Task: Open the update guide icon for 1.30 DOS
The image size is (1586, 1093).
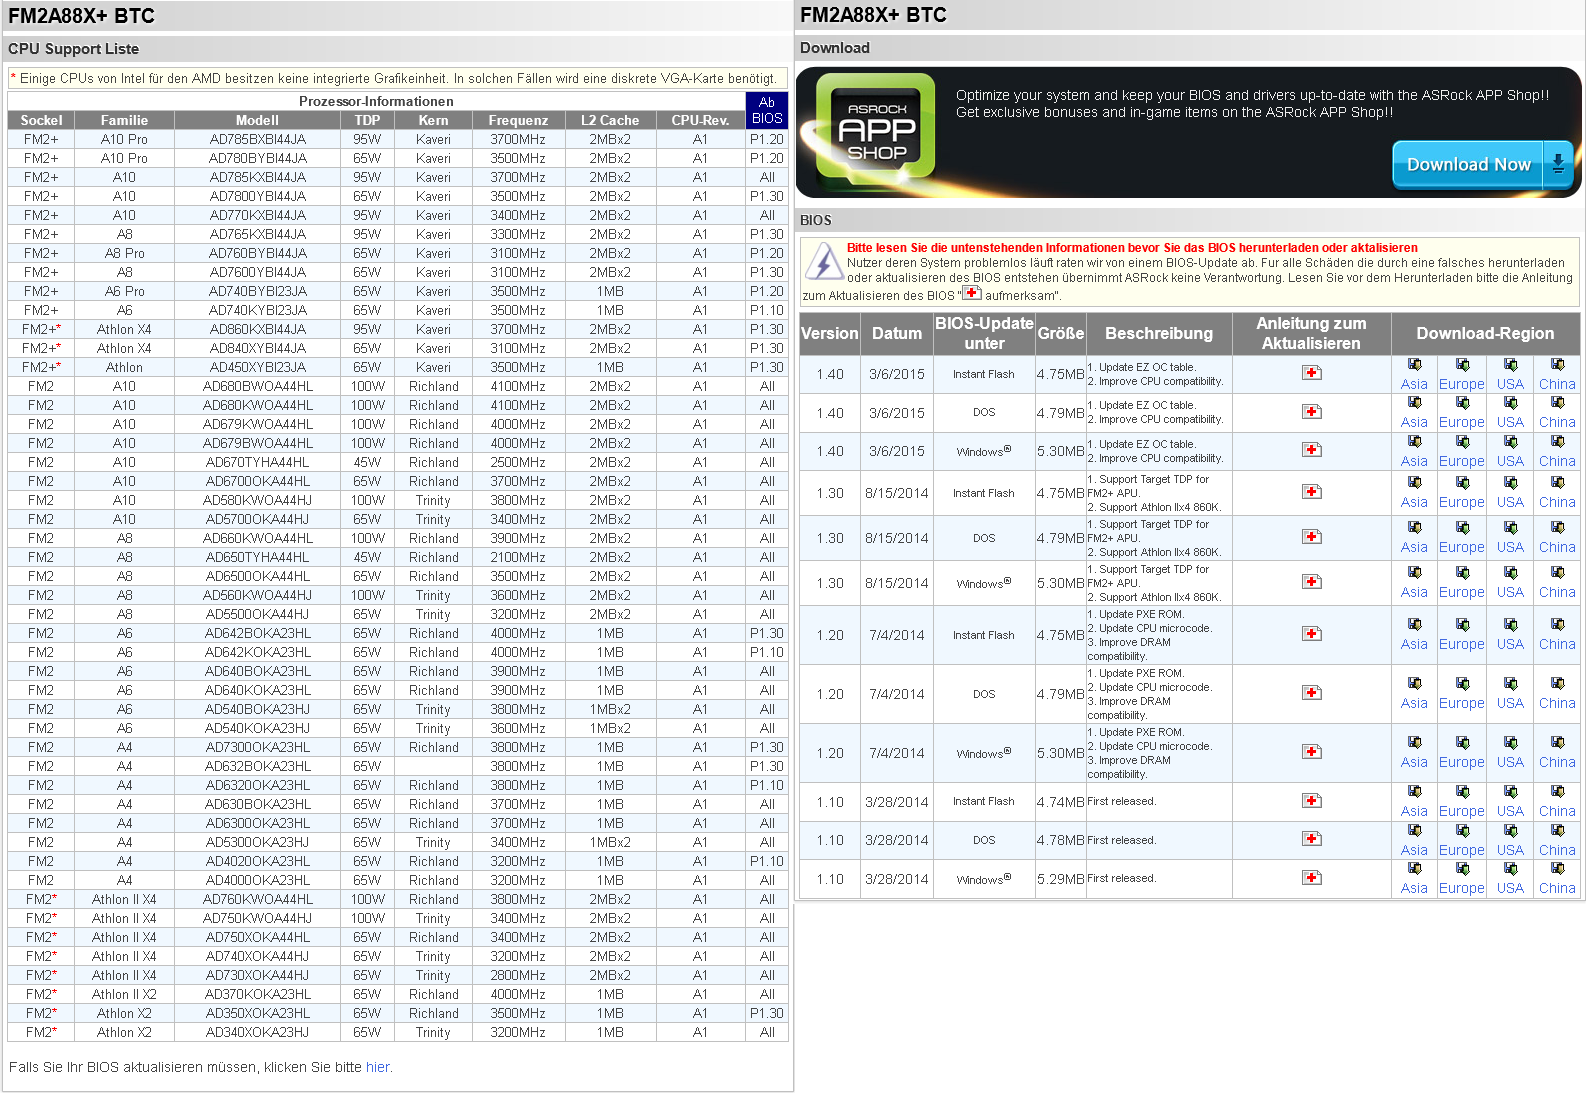Action: click(1312, 537)
